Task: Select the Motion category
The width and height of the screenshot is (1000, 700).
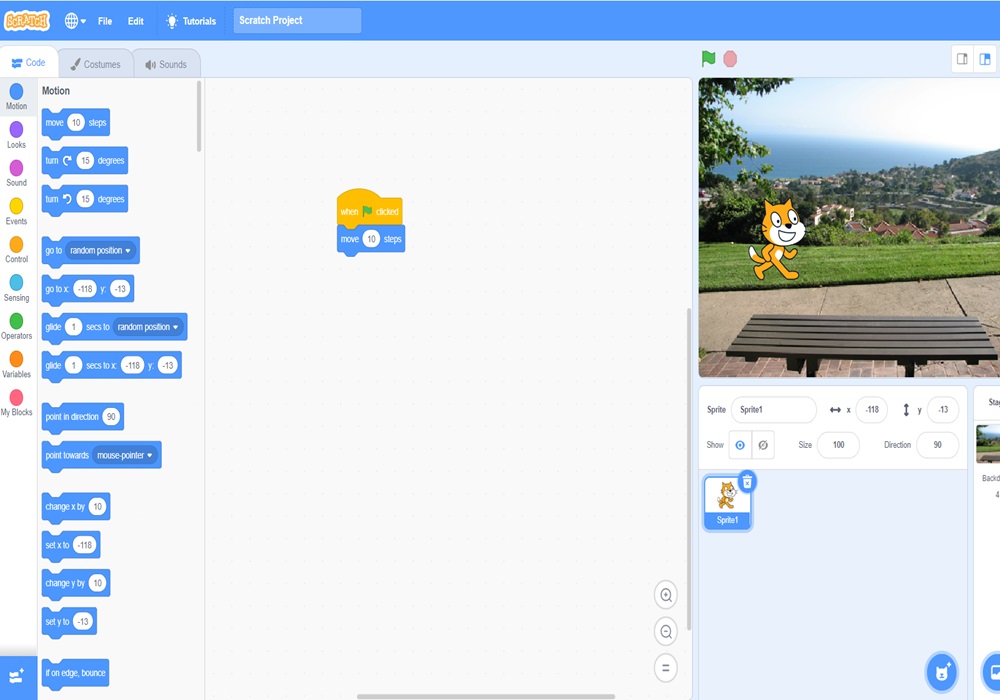Action: pos(17,97)
